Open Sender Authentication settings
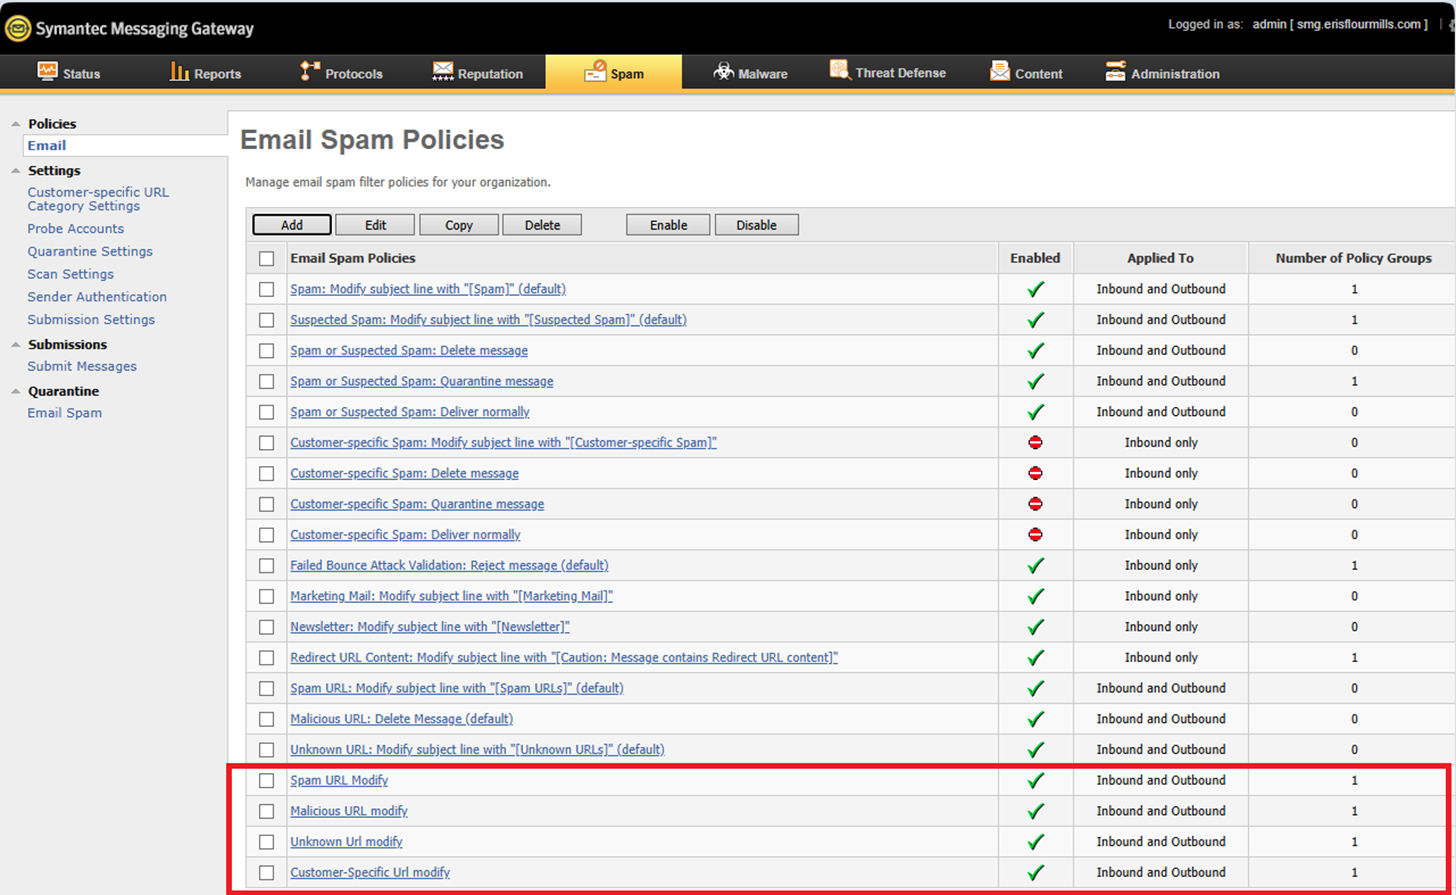This screenshot has height=895, width=1456. tap(97, 297)
